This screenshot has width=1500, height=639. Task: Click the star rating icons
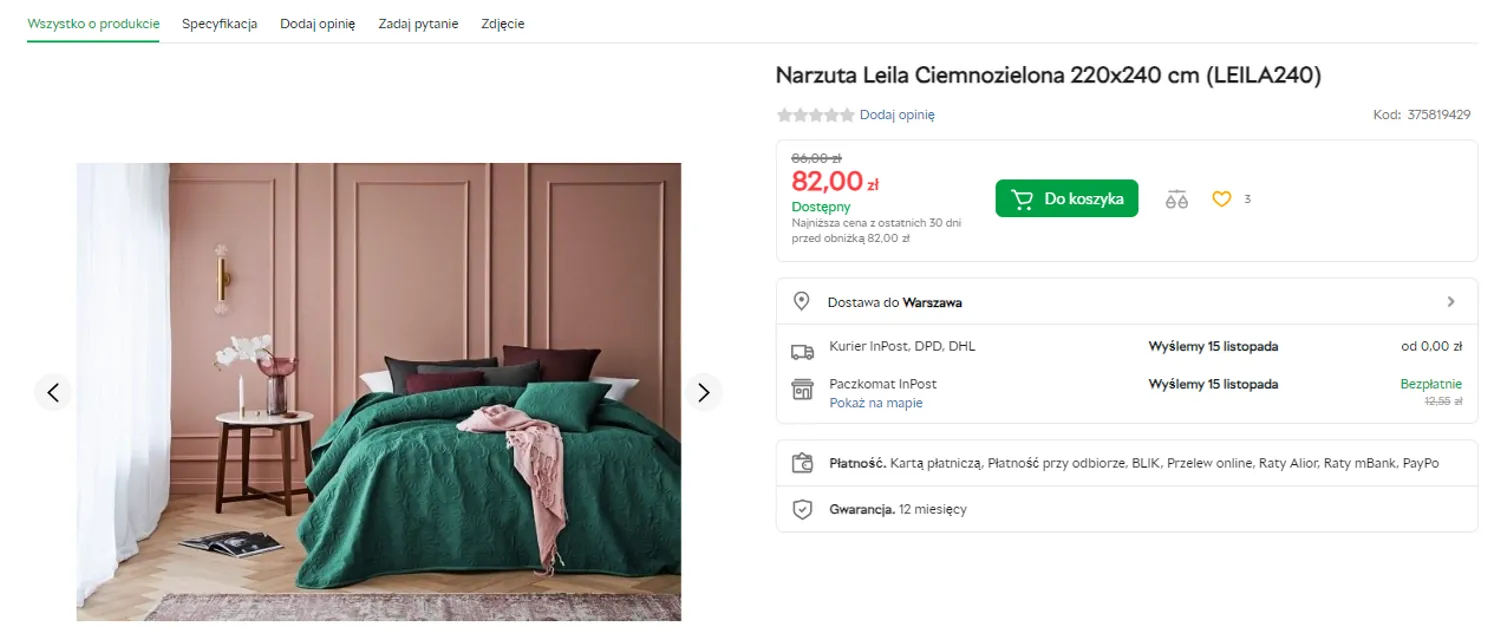coord(815,115)
